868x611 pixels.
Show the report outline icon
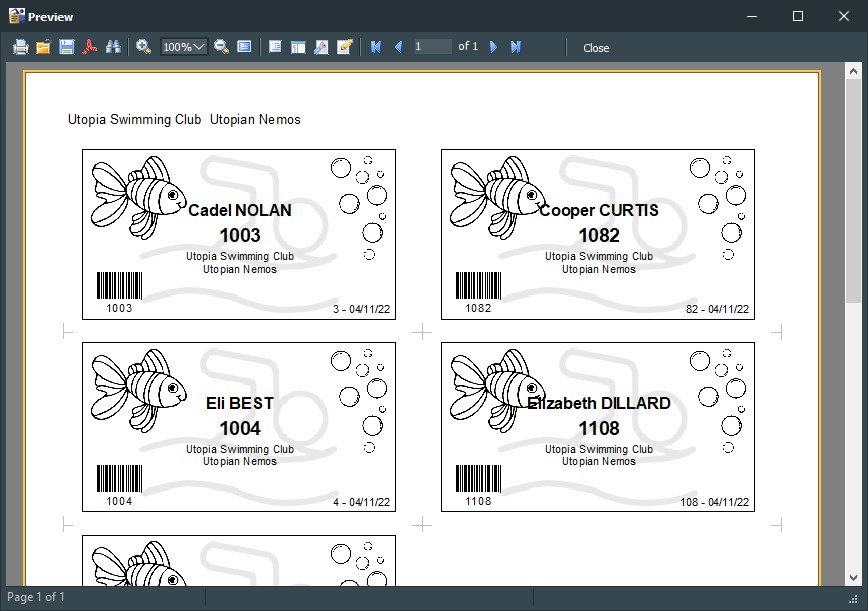tap(275, 47)
